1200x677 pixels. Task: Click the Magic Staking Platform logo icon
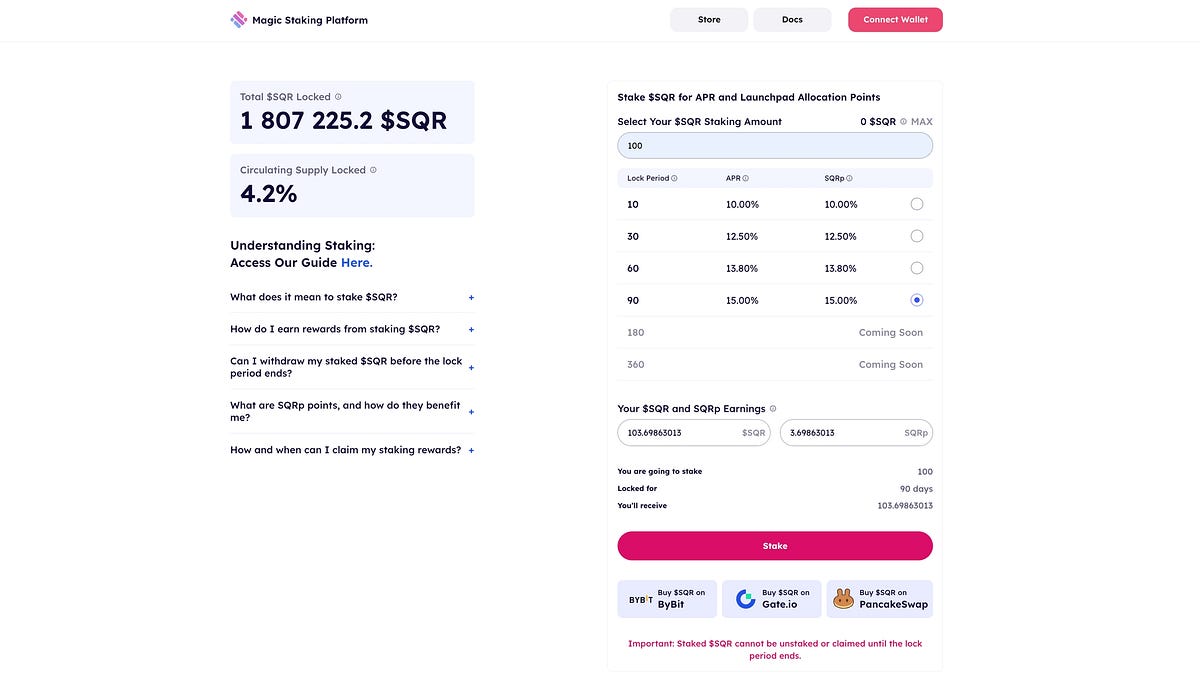point(239,20)
